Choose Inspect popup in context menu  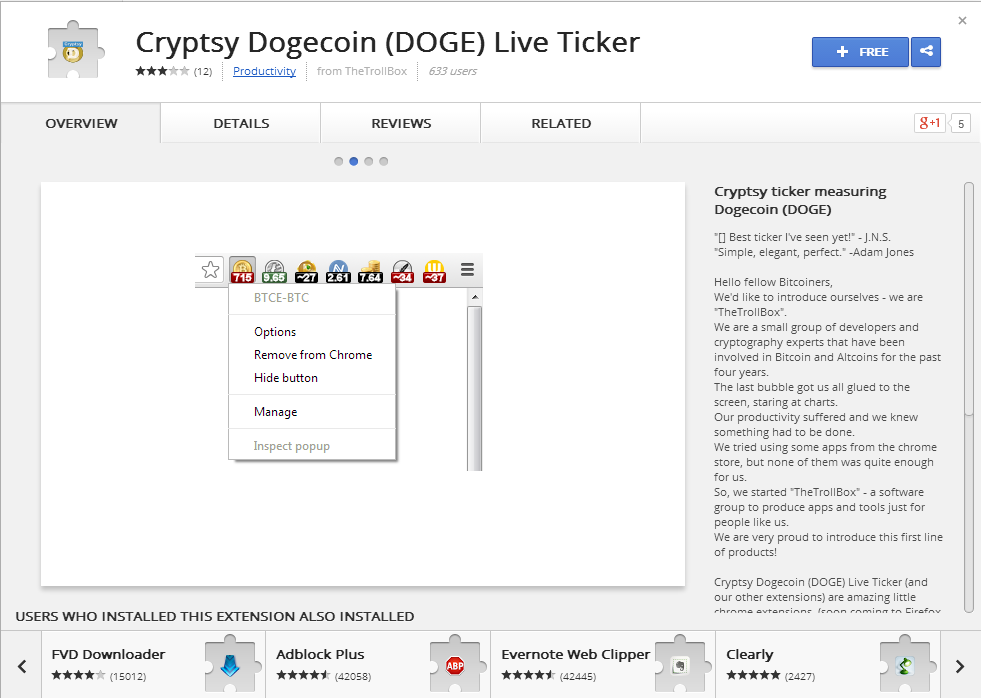click(x=313, y=446)
